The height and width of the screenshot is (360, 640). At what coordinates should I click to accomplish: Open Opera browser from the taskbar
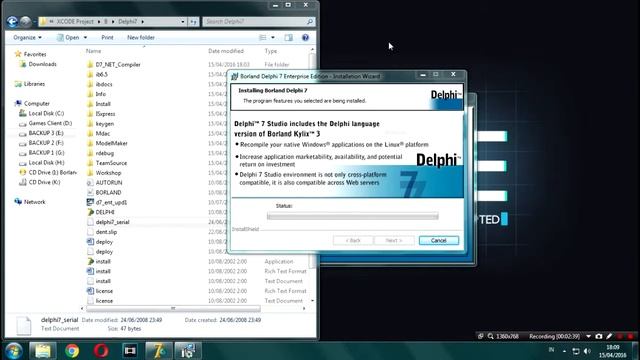pos(101,351)
